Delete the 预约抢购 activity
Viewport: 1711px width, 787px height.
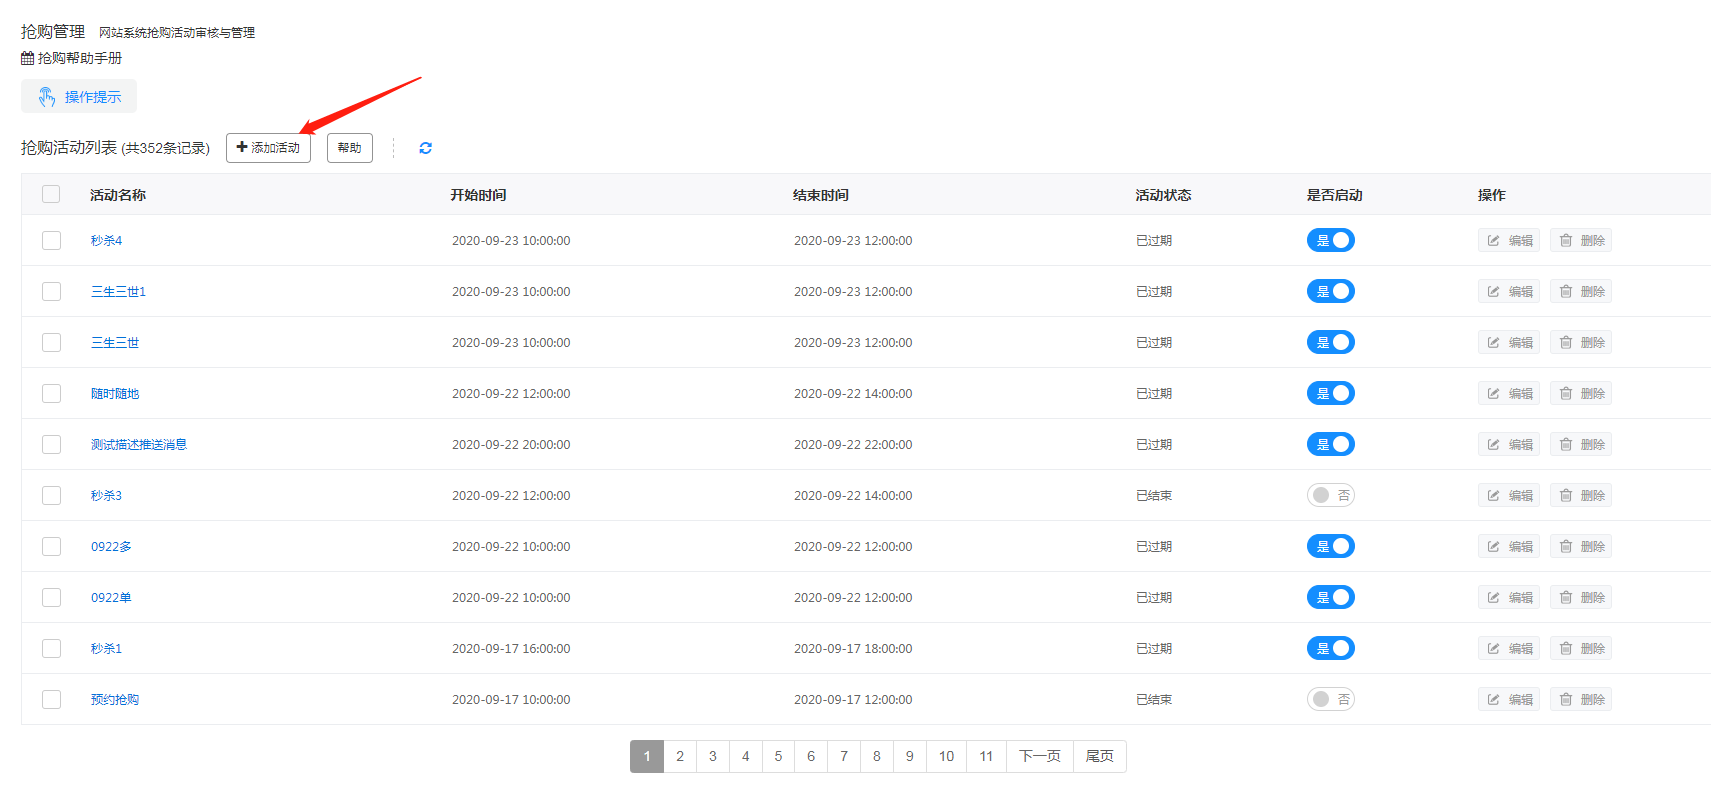pos(1581,700)
